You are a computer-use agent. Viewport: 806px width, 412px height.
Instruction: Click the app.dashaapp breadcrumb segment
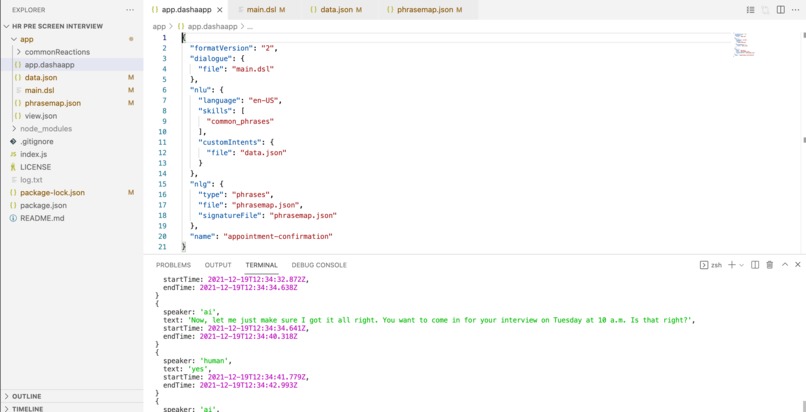[x=212, y=26]
